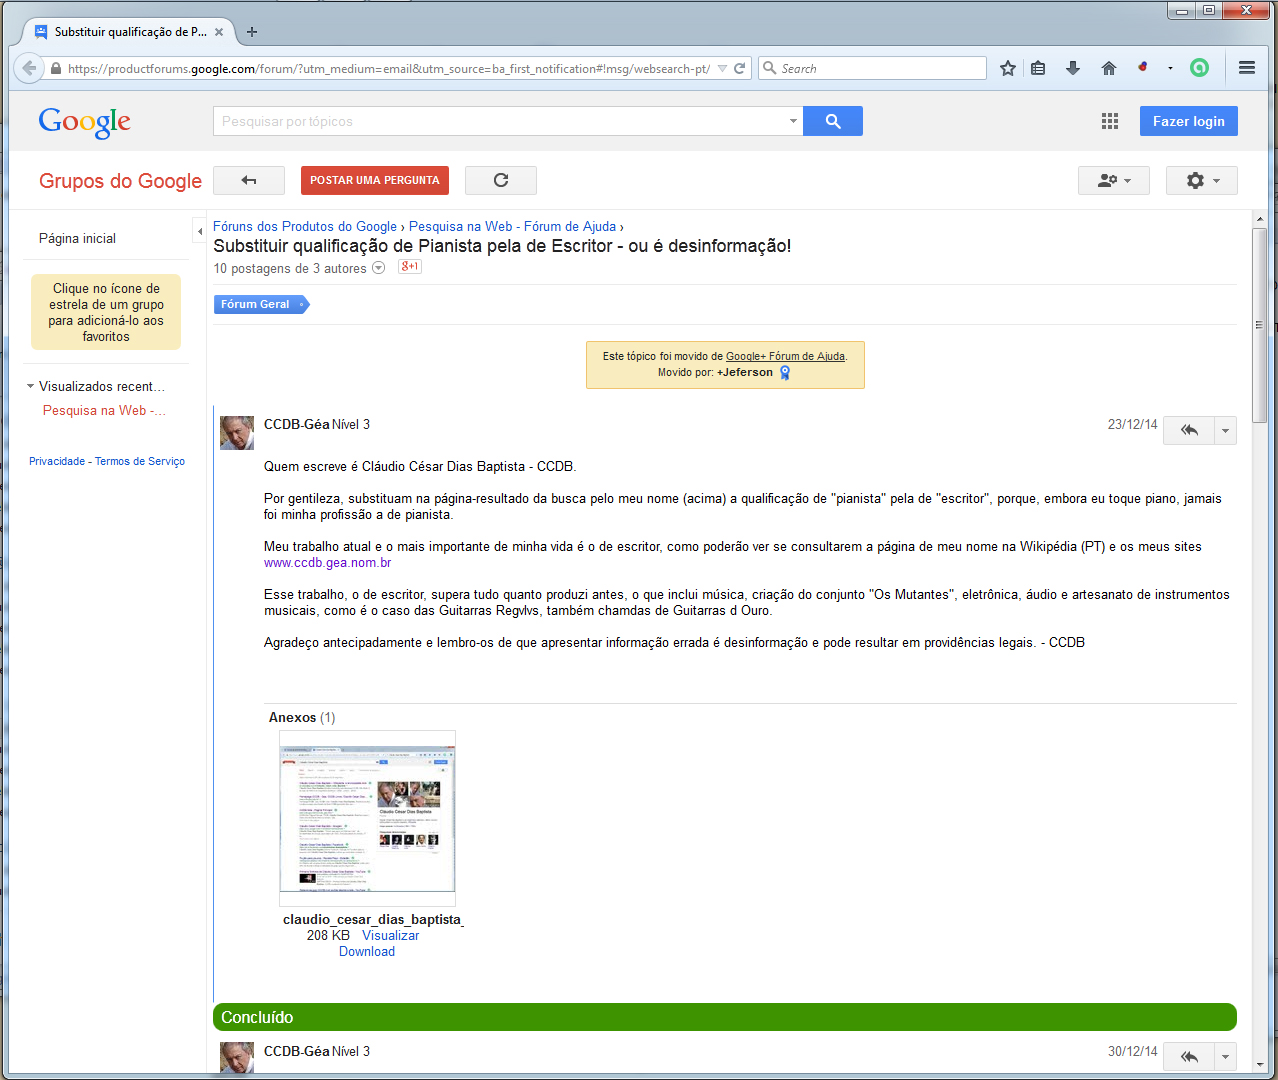Go to the Firefox home page icon
The image size is (1278, 1080).
1108,68
